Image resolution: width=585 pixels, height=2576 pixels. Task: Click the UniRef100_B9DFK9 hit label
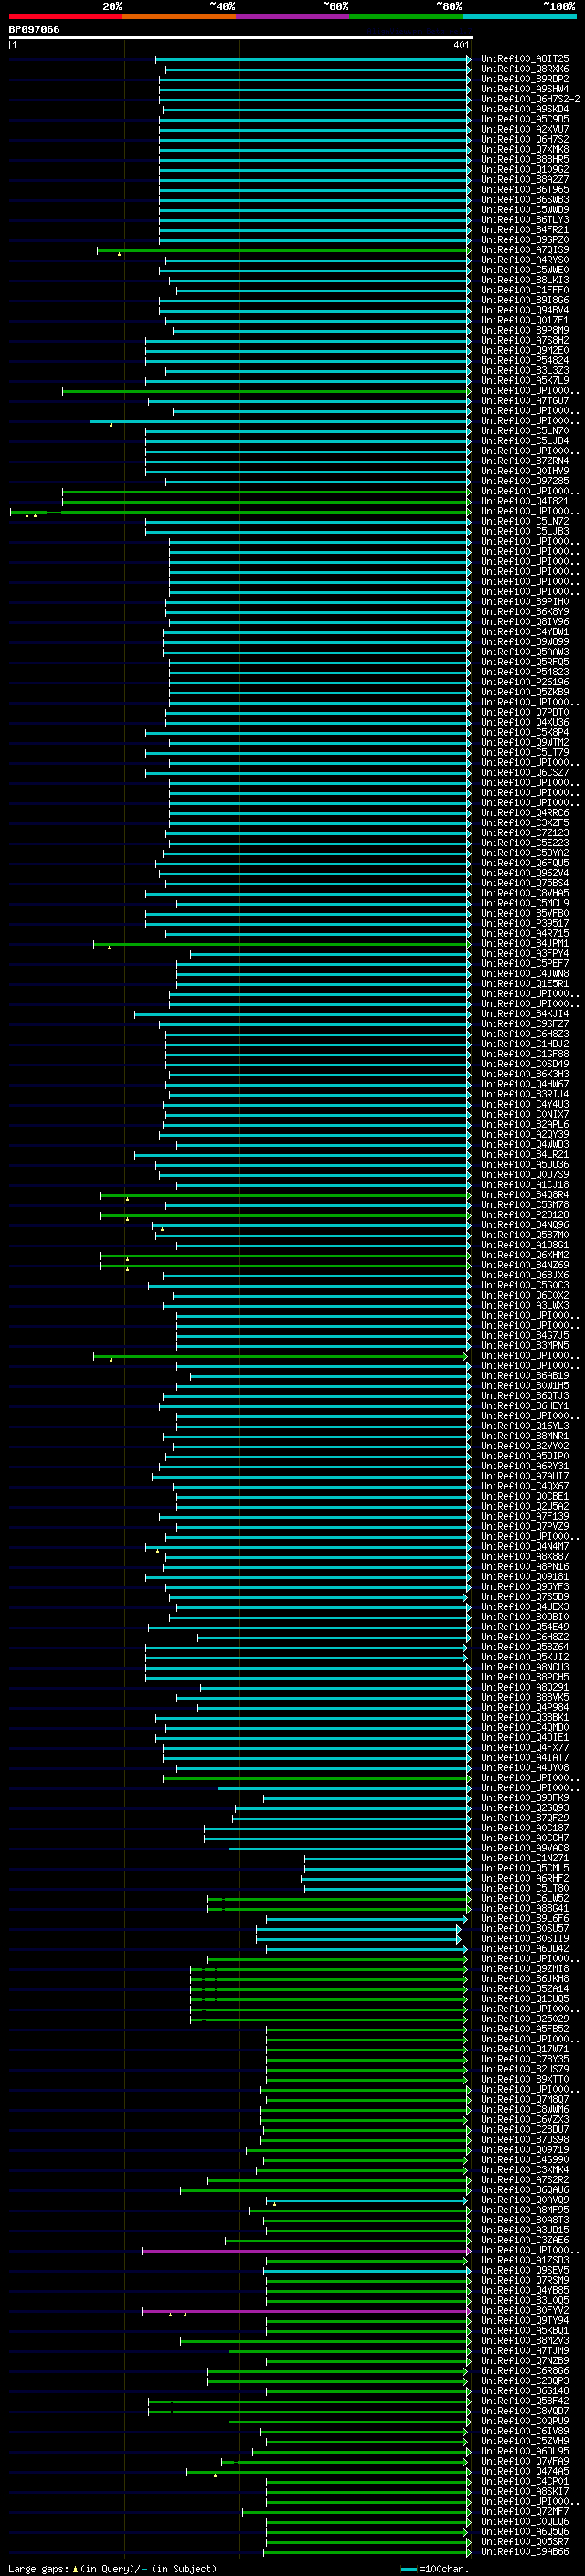pyautogui.click(x=525, y=1797)
